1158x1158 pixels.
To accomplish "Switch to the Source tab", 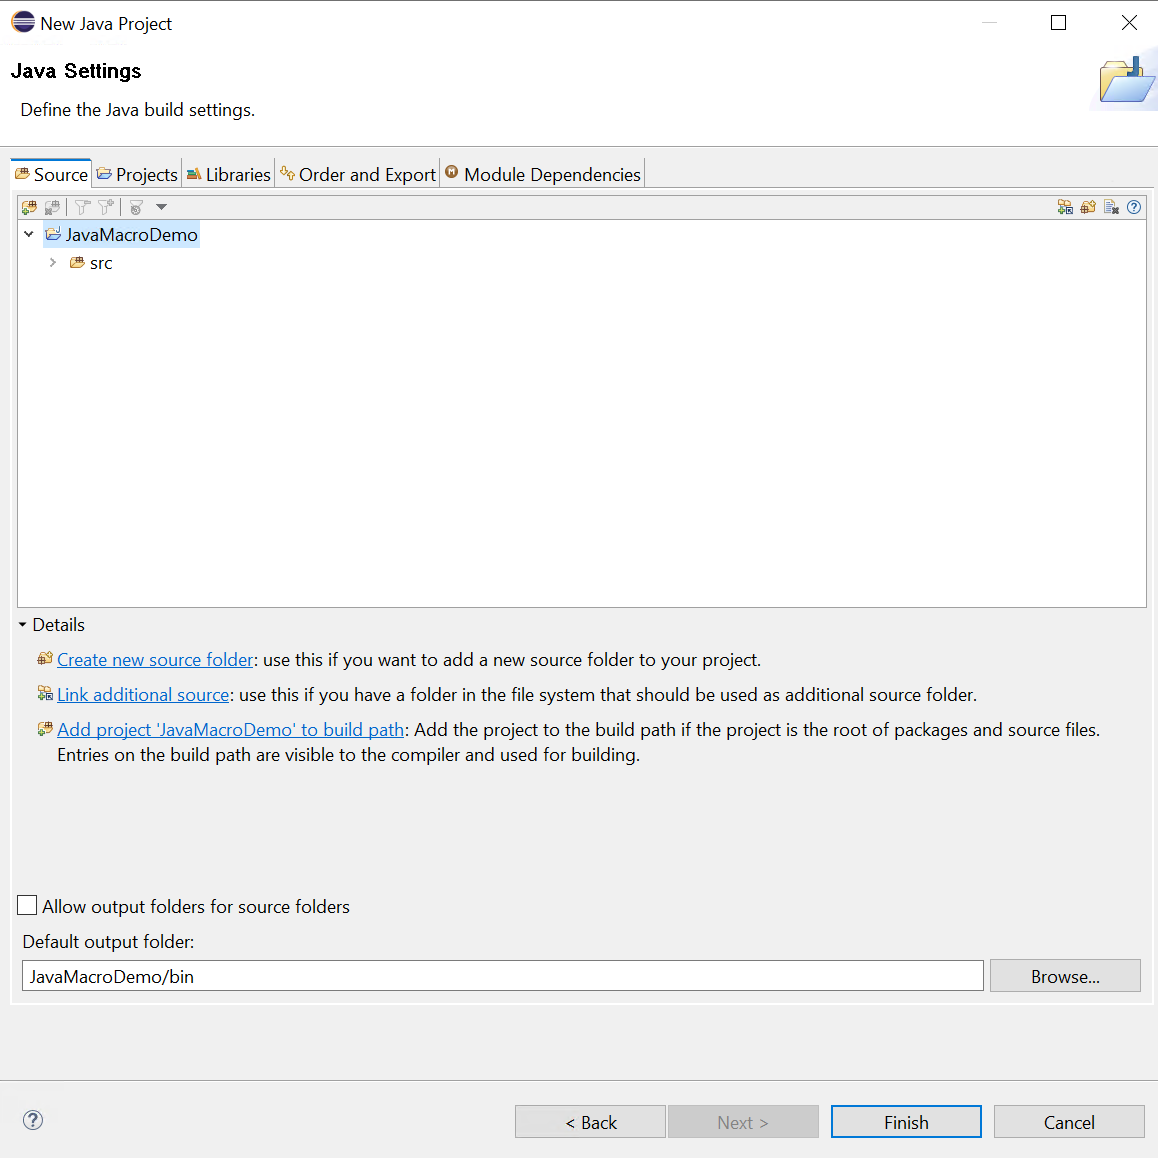I will pyautogui.click(x=52, y=174).
